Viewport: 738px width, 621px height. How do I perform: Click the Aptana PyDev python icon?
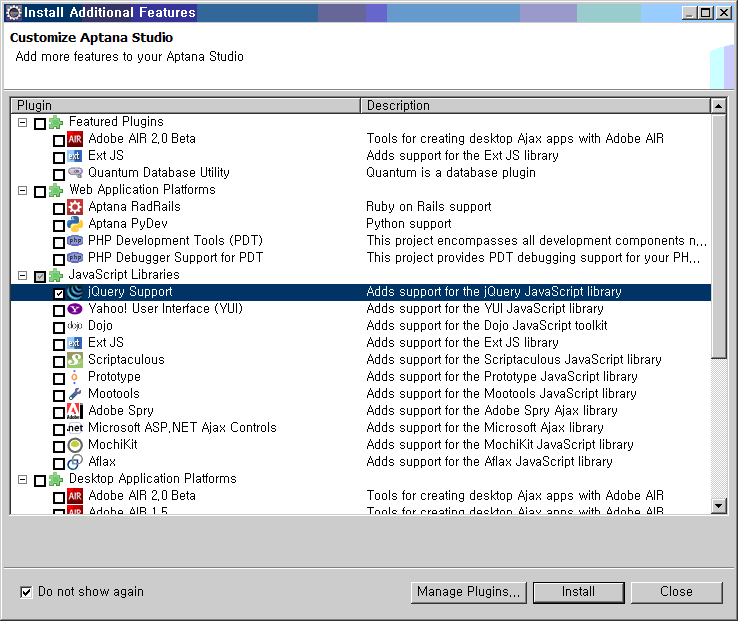pos(75,224)
